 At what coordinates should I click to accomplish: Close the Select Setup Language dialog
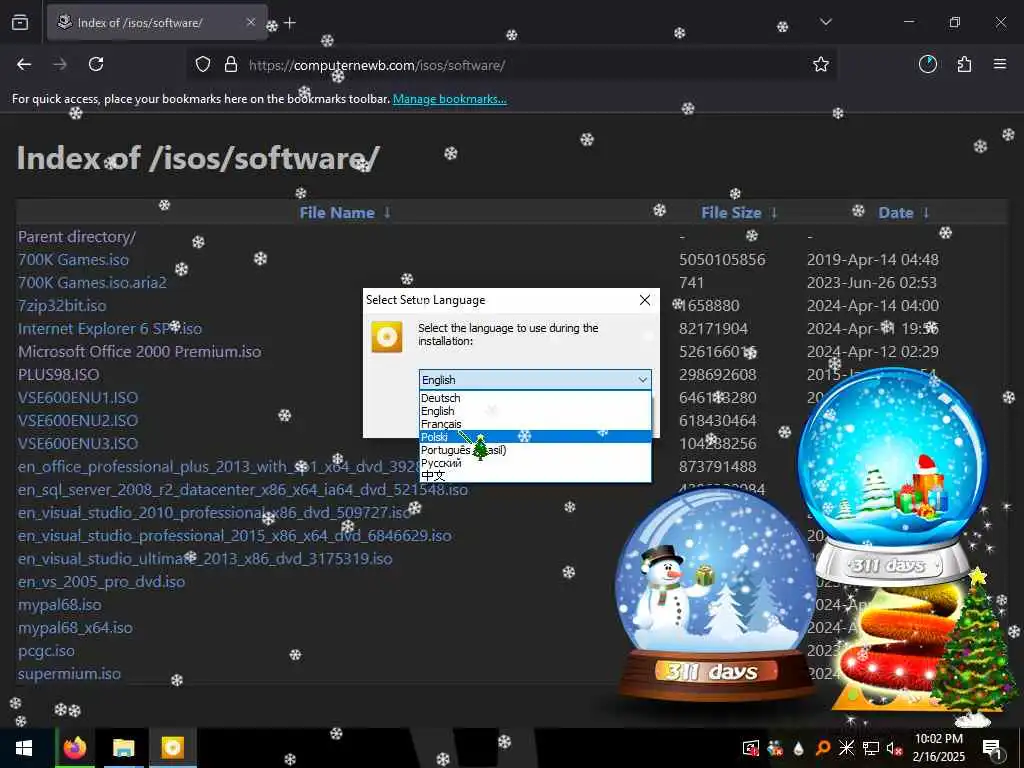click(x=645, y=300)
